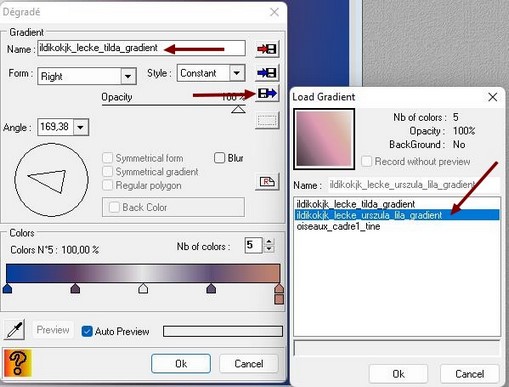Uncheck the Auto Preview checkbox
This screenshot has width=509, height=387.
click(x=87, y=331)
